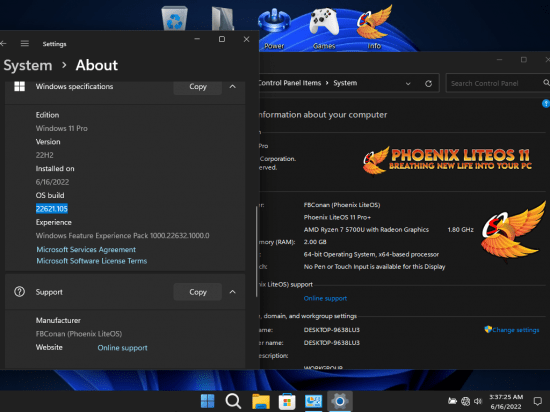Open the taskbar volume speaker icon

478,401
